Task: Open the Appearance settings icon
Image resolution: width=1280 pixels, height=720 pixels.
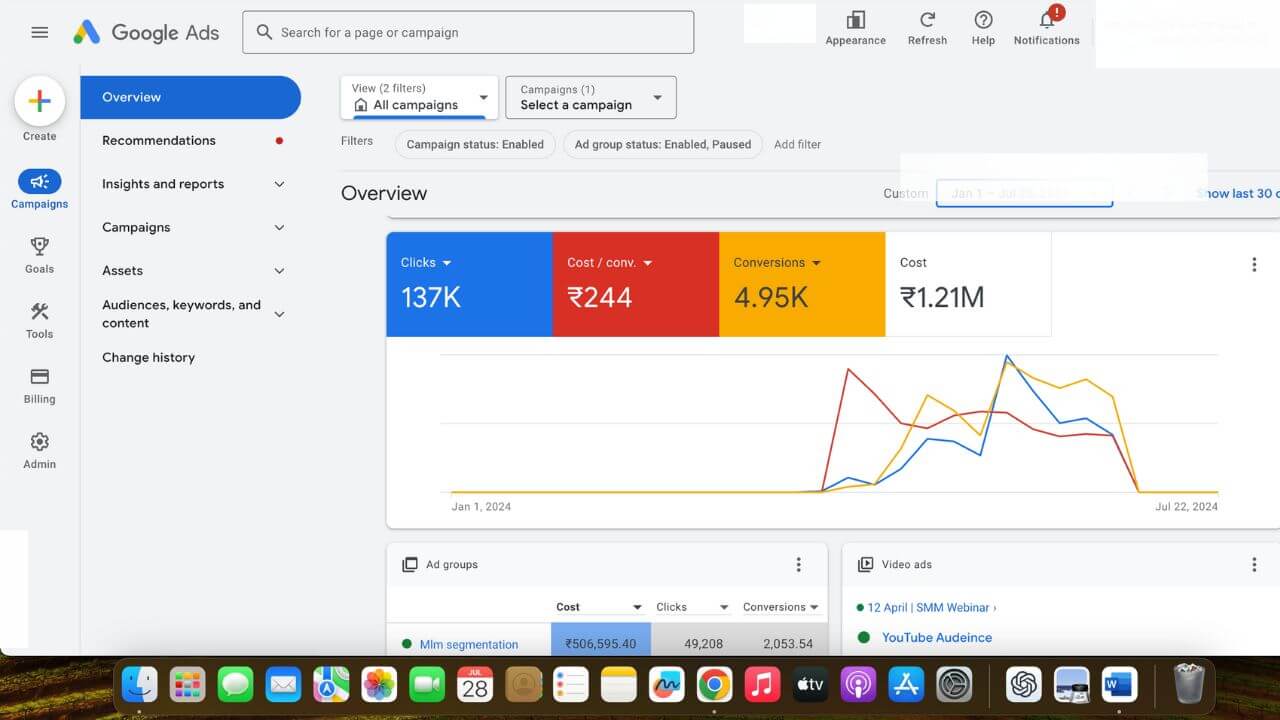Action: [x=855, y=21]
